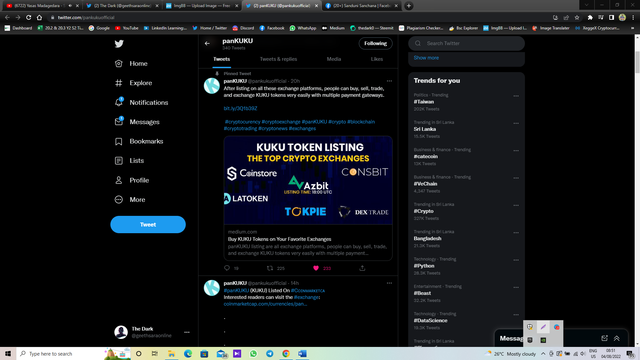Open bit.ly link in pinned tweet
Image resolution: width=640 pixels, height=360 pixels.
[240, 109]
